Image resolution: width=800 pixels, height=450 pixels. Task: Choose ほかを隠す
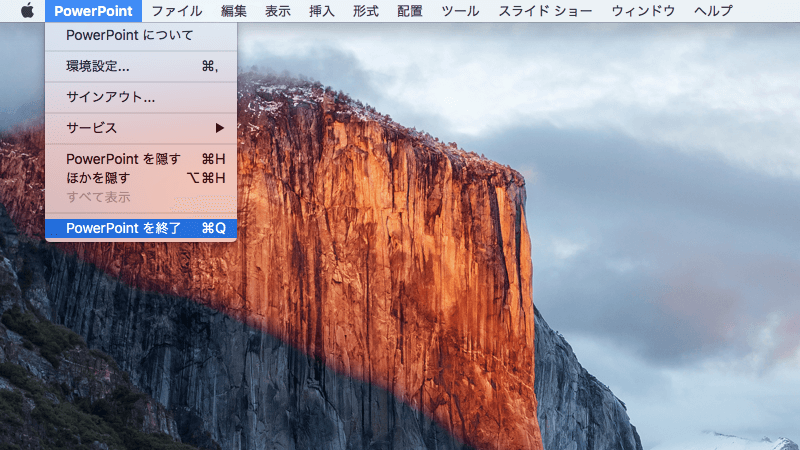(x=141, y=178)
